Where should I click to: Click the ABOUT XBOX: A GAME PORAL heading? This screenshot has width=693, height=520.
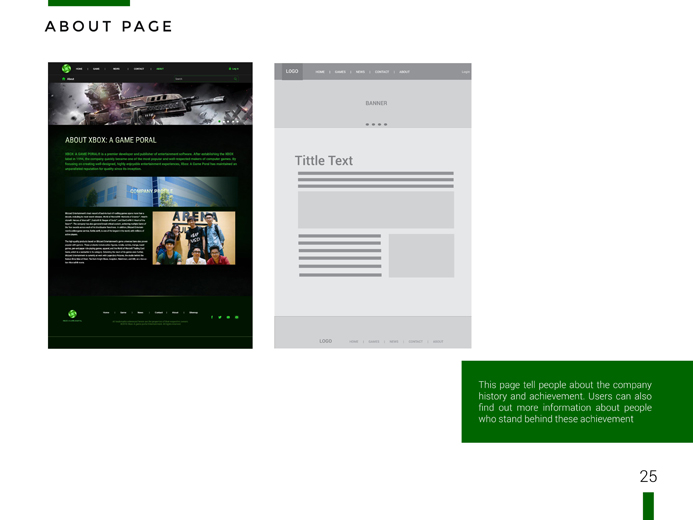(110, 140)
